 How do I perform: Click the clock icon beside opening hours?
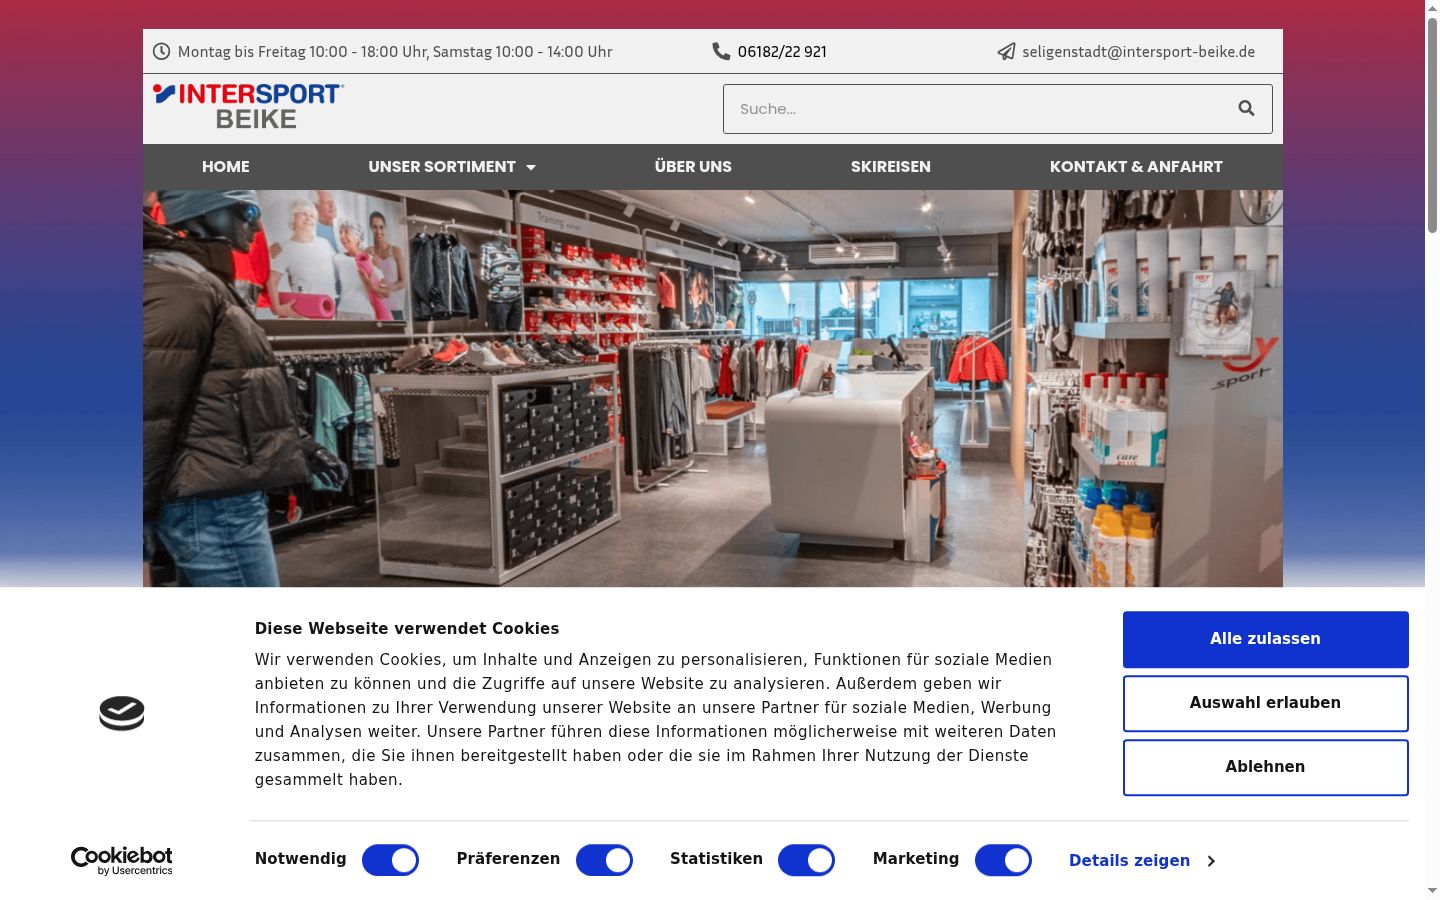tap(161, 51)
